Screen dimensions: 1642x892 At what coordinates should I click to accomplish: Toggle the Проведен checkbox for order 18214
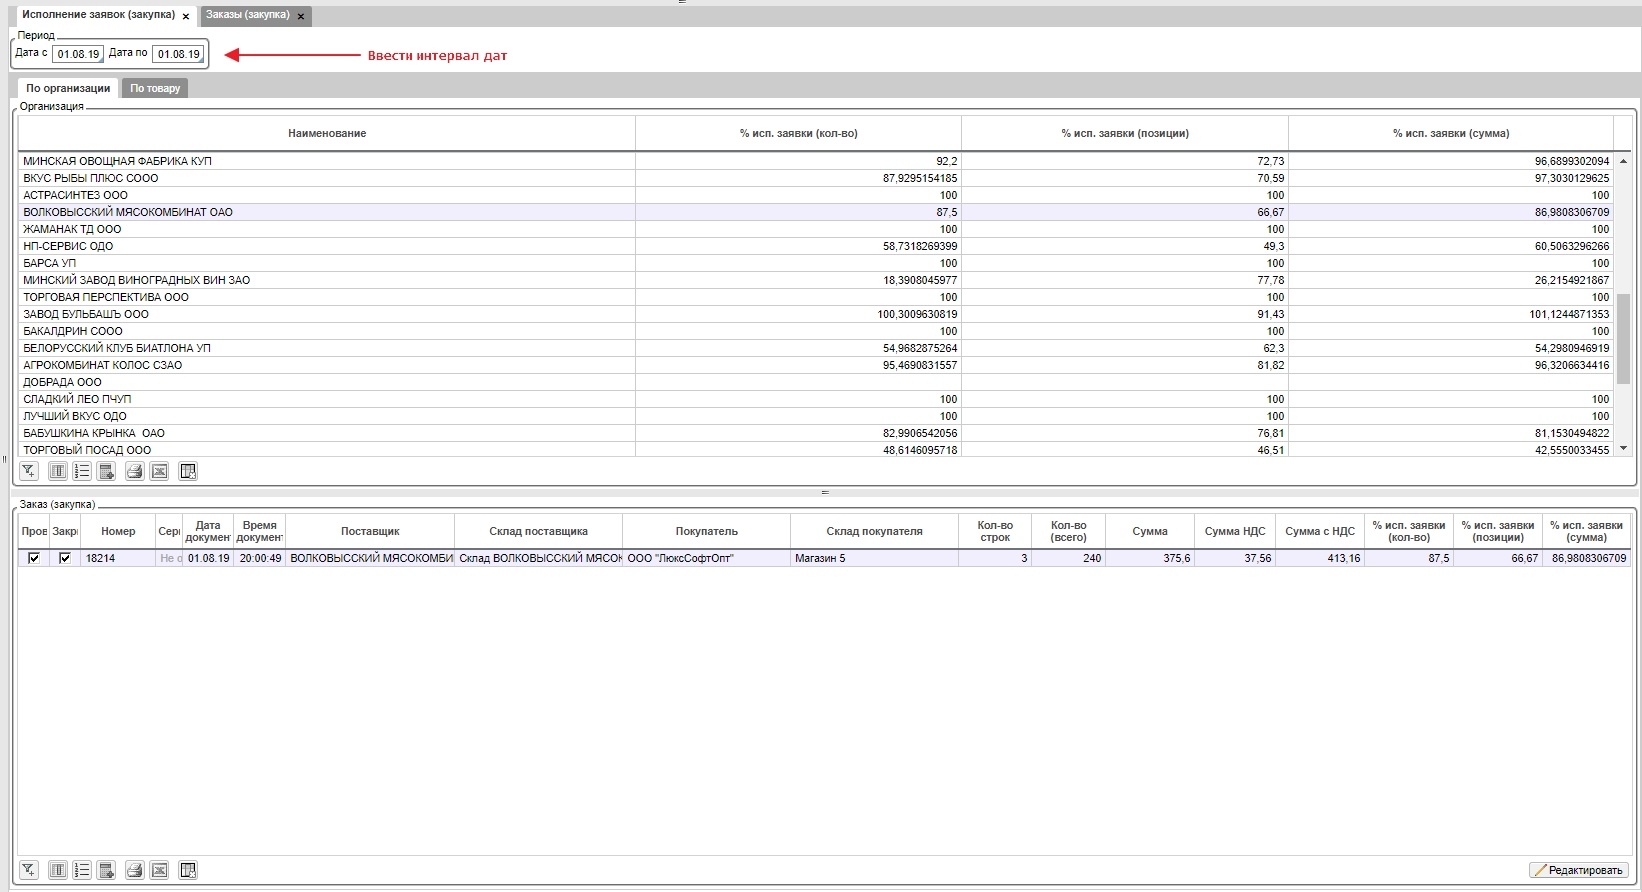click(34, 558)
